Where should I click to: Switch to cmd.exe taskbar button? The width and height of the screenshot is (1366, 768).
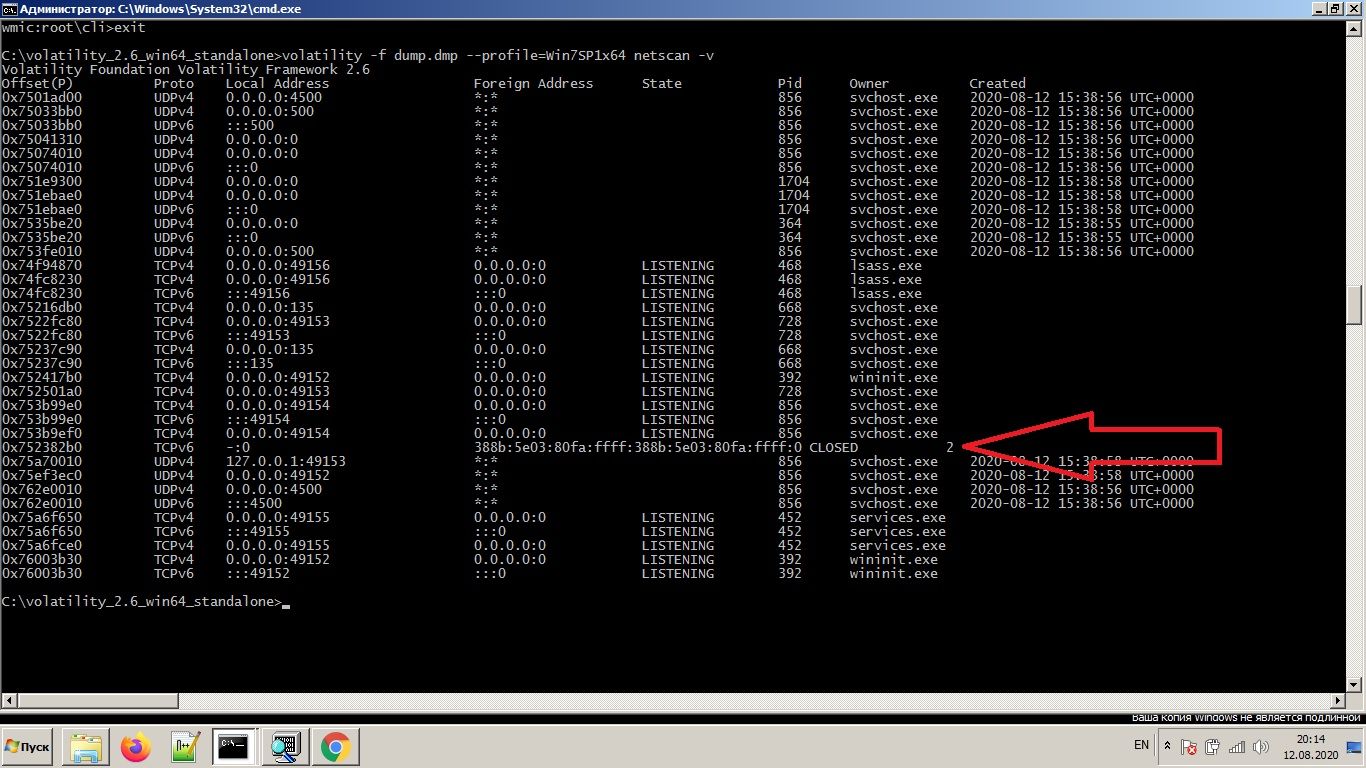pos(236,746)
